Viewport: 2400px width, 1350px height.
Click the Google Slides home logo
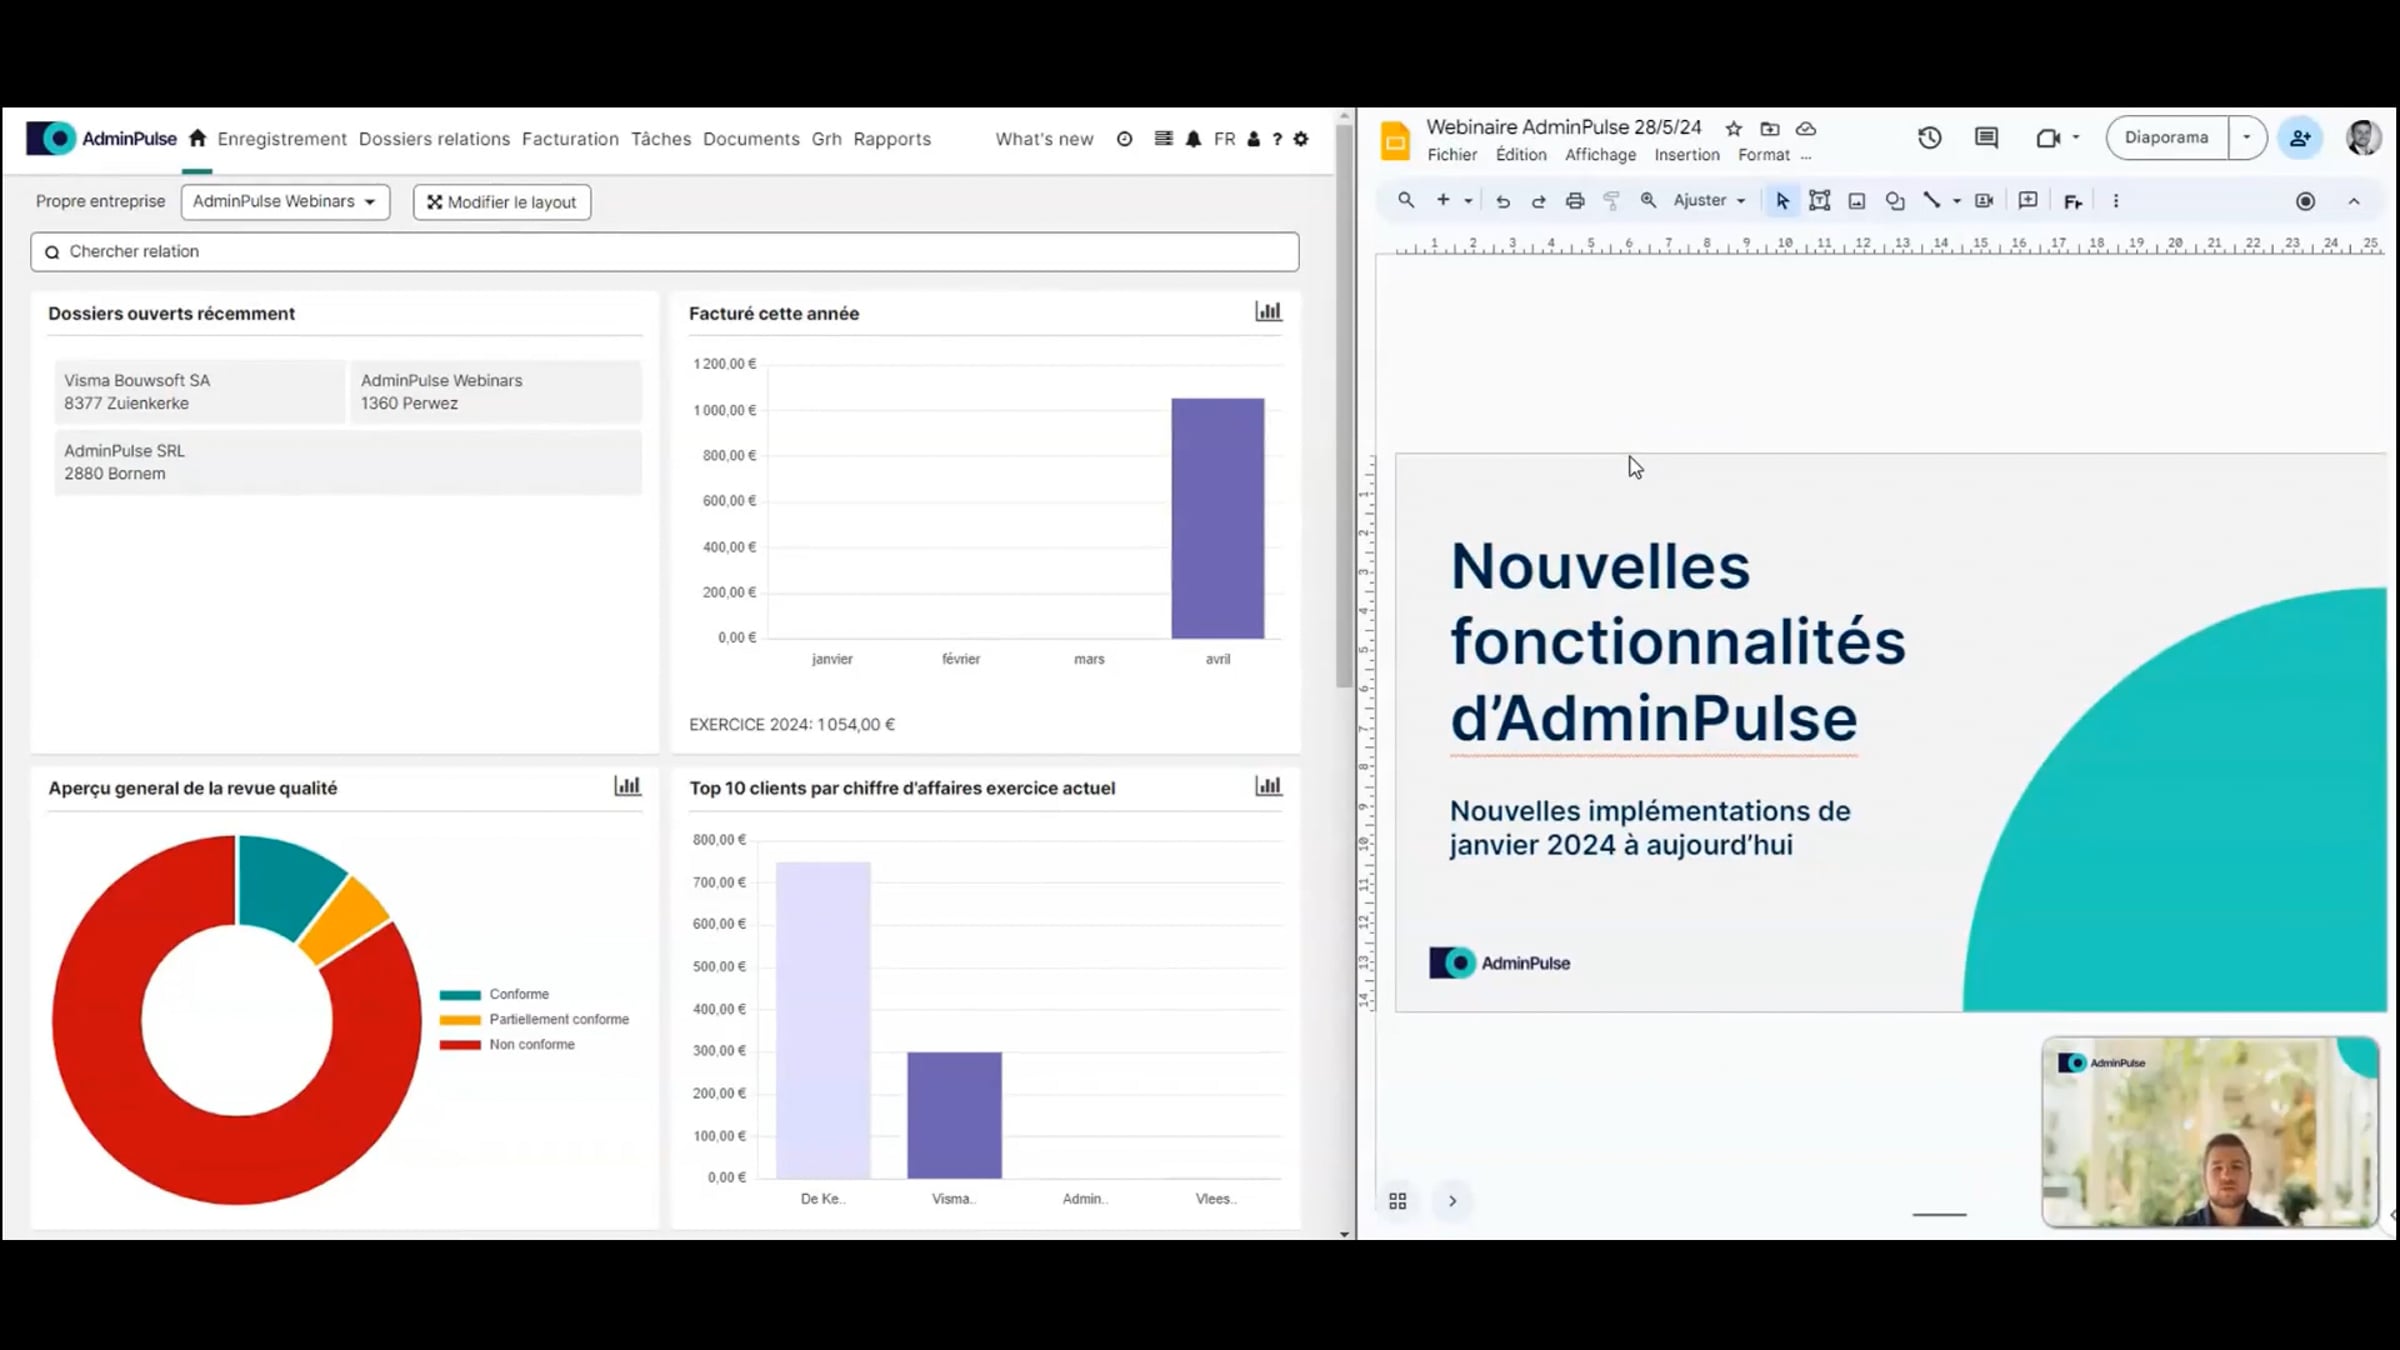tap(1395, 141)
